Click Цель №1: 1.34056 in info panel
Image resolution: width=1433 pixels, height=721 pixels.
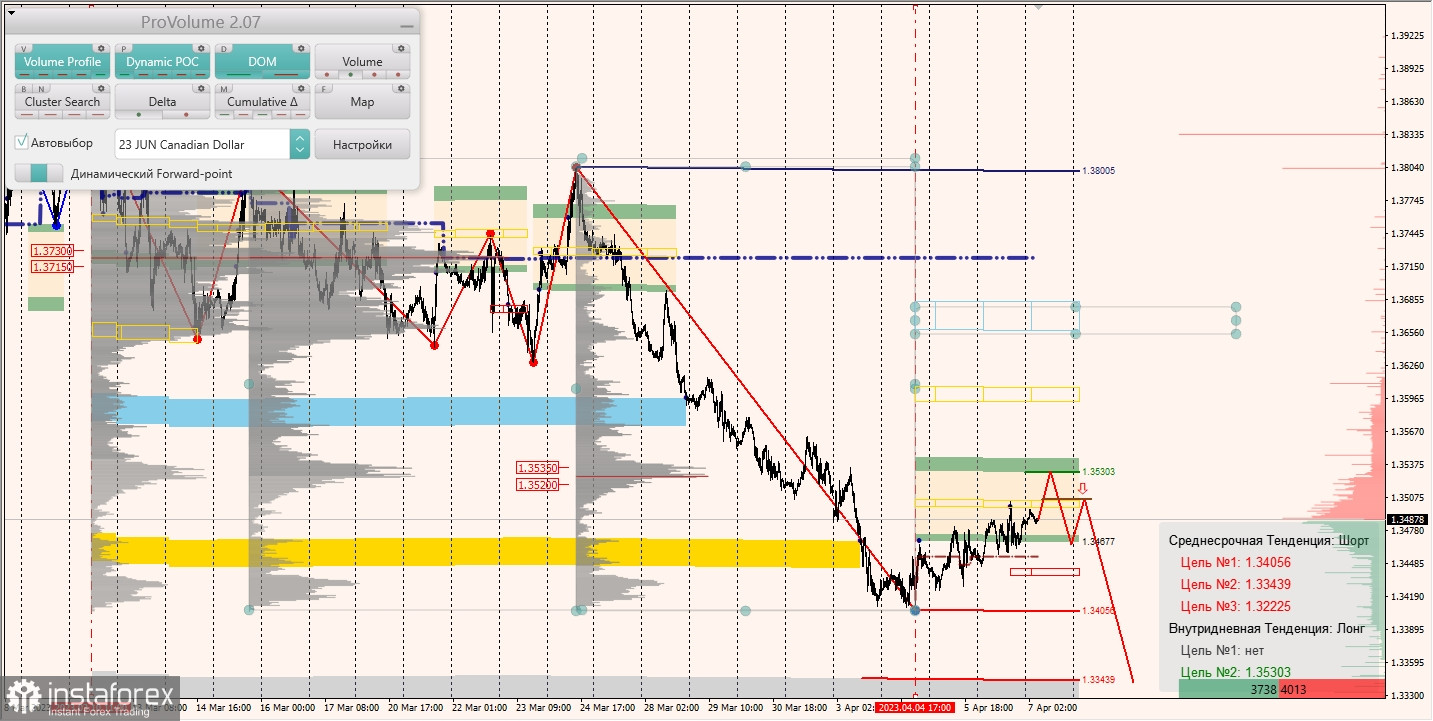point(1236,562)
